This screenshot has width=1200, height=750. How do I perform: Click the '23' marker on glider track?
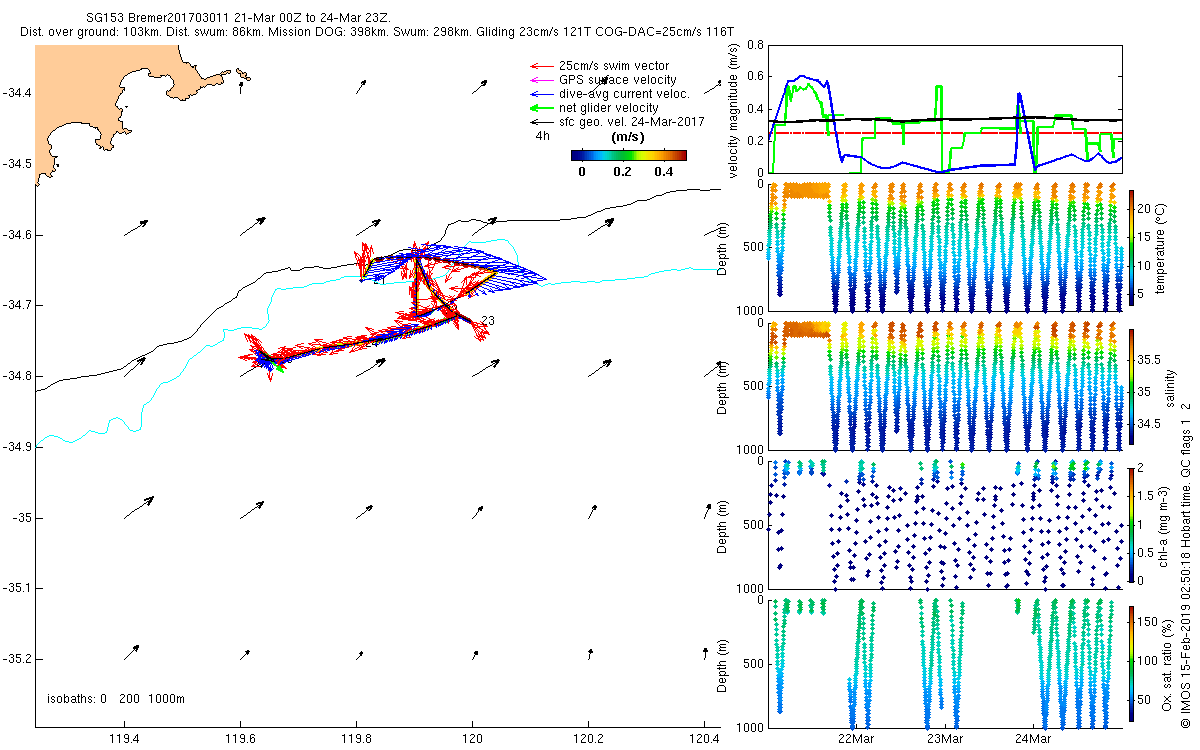pyautogui.click(x=488, y=320)
